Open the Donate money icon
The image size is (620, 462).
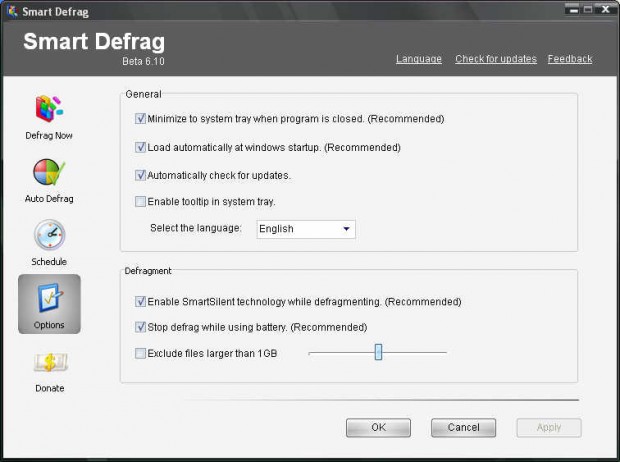[50, 362]
